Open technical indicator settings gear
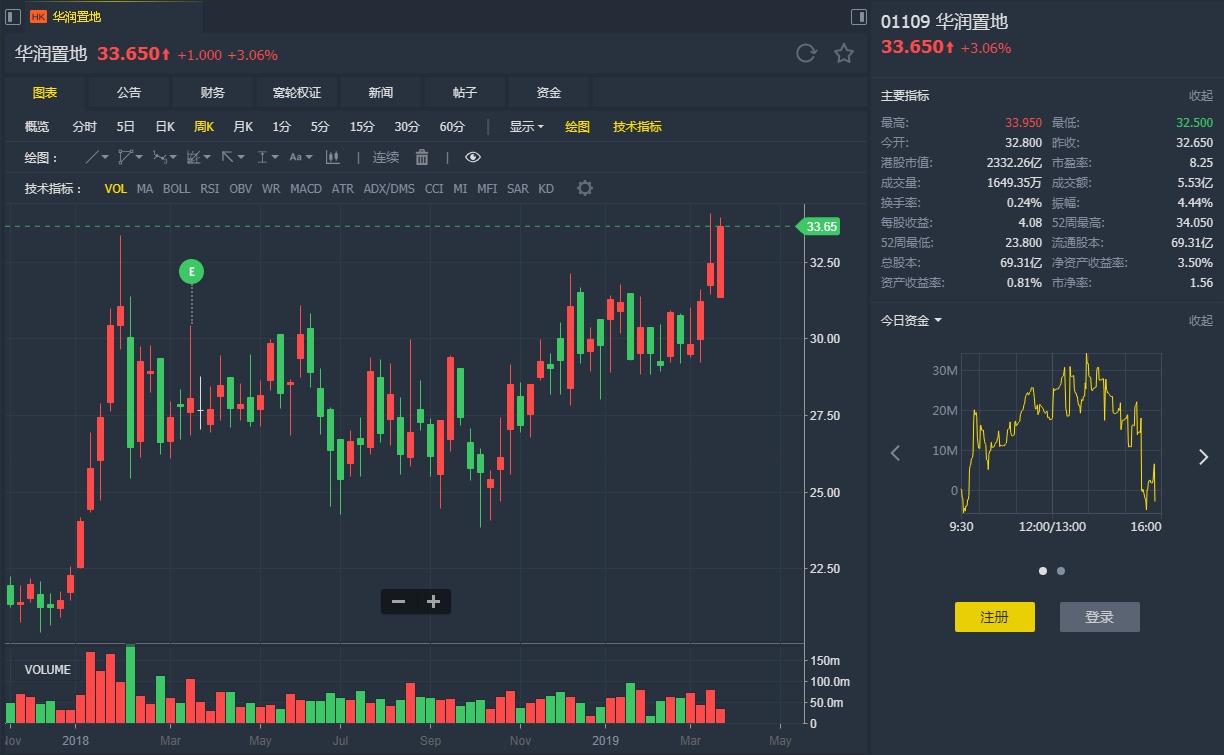Image resolution: width=1224 pixels, height=755 pixels. pyautogui.click(x=585, y=188)
